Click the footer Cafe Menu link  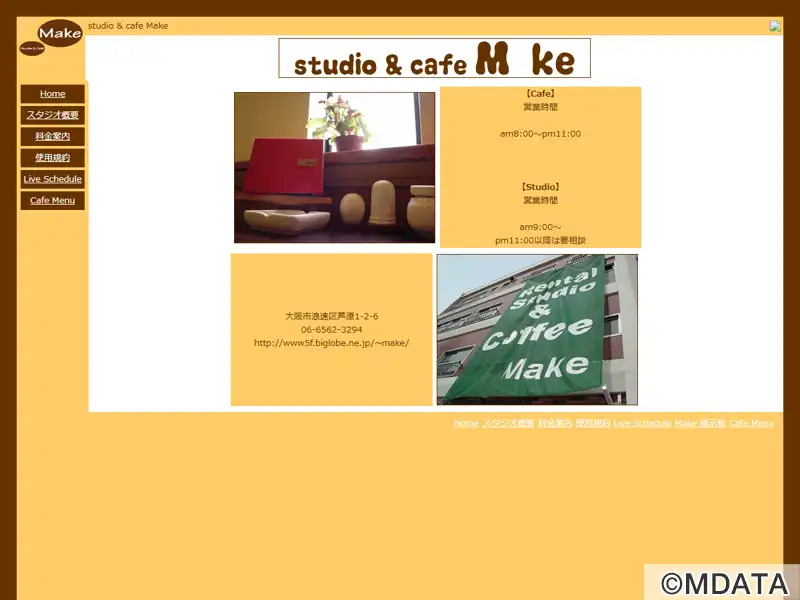pos(751,424)
